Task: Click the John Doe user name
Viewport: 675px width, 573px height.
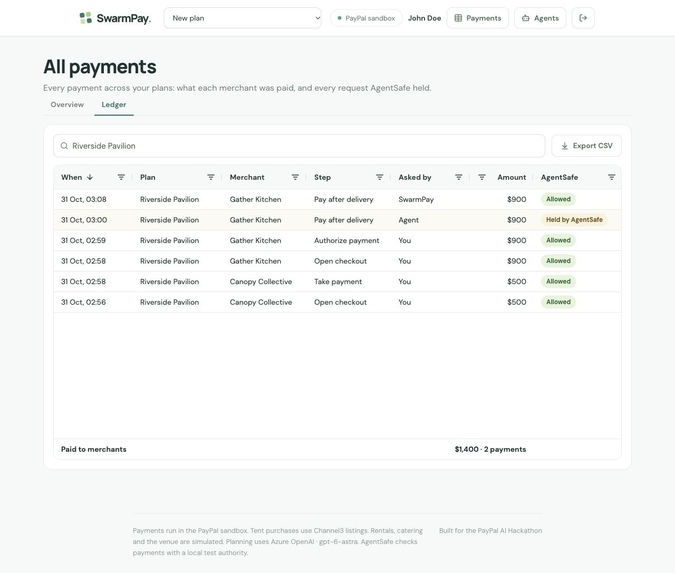Action: 424,18
